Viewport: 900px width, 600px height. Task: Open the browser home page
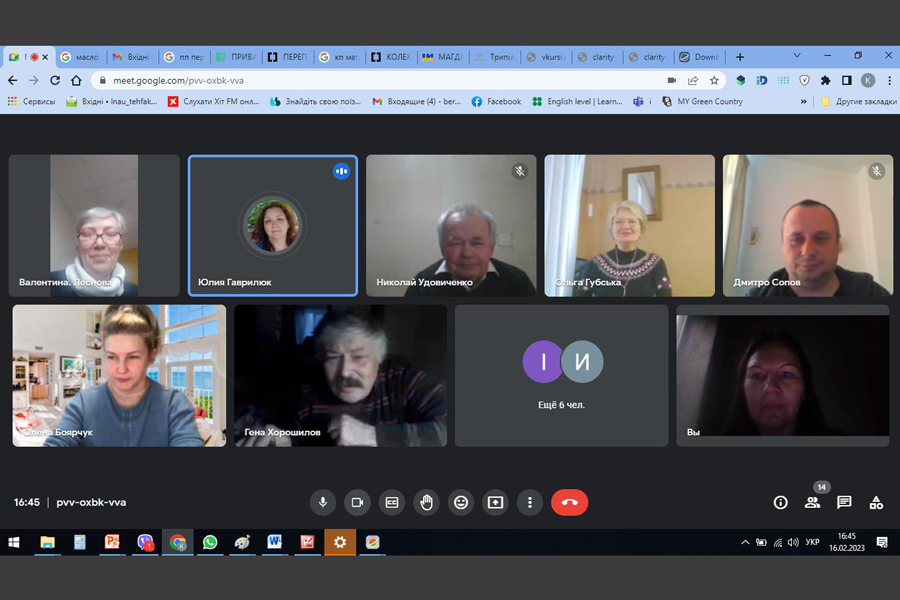coord(76,80)
